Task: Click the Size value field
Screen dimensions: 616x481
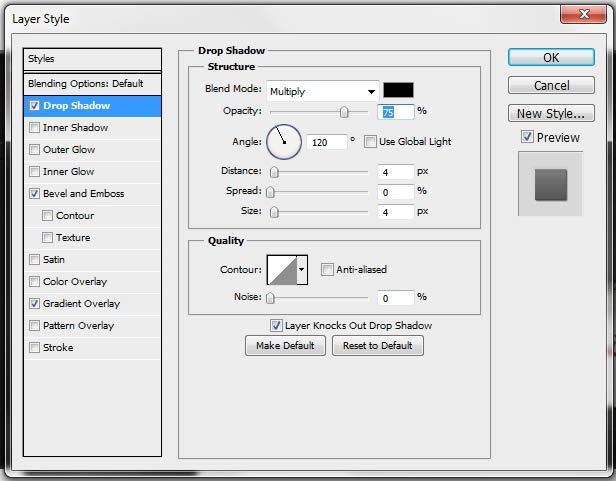Action: coord(396,212)
